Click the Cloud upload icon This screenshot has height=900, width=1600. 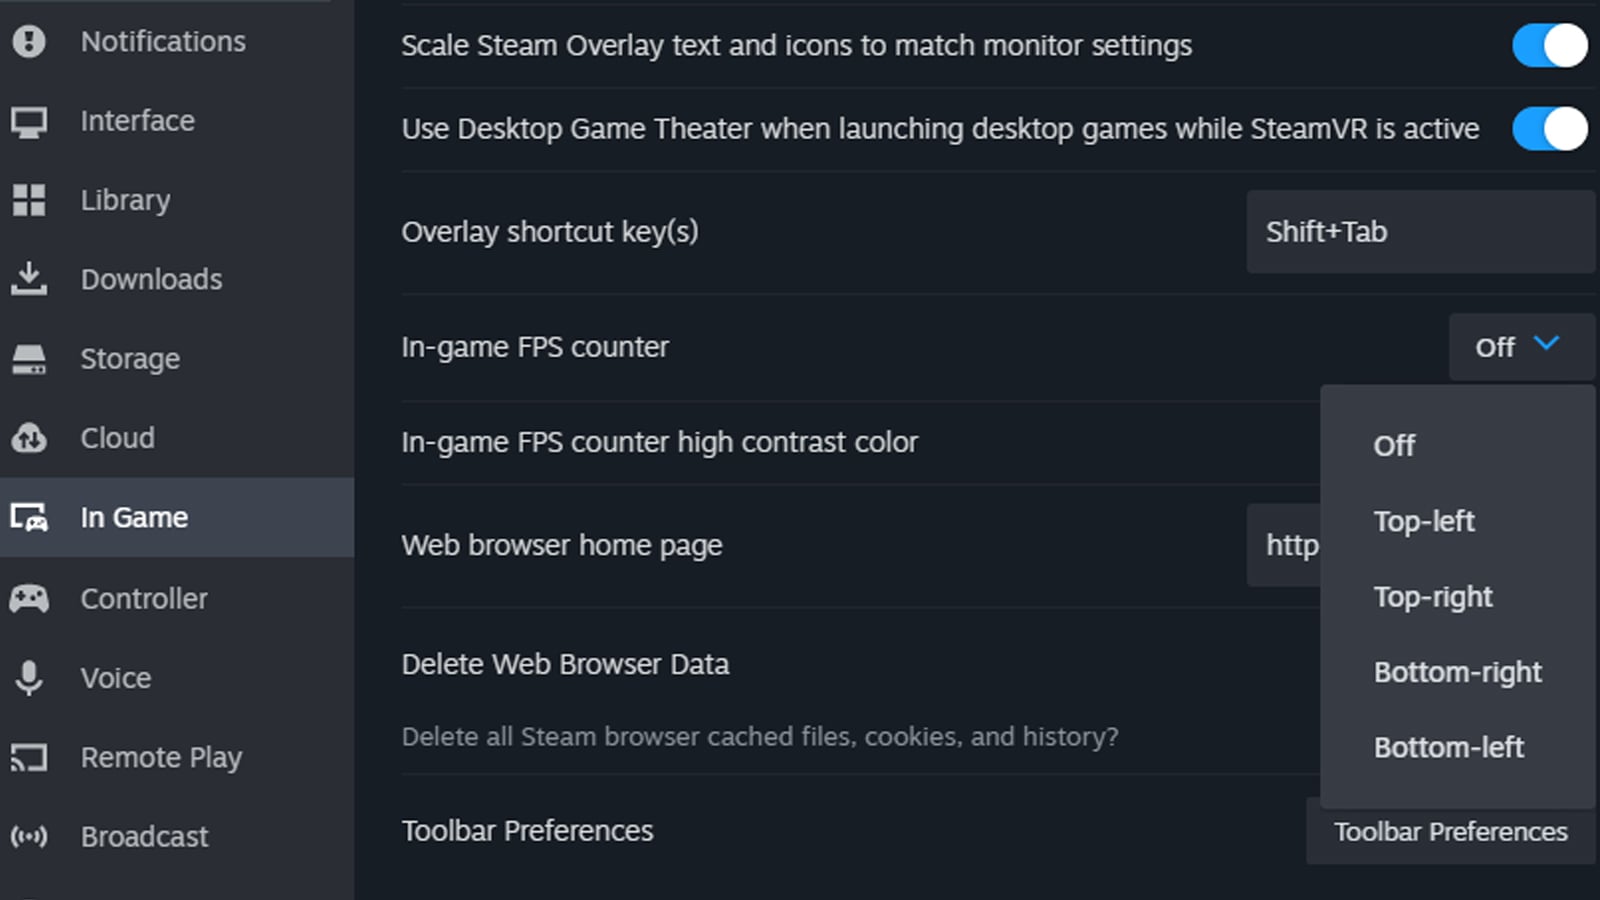point(30,438)
